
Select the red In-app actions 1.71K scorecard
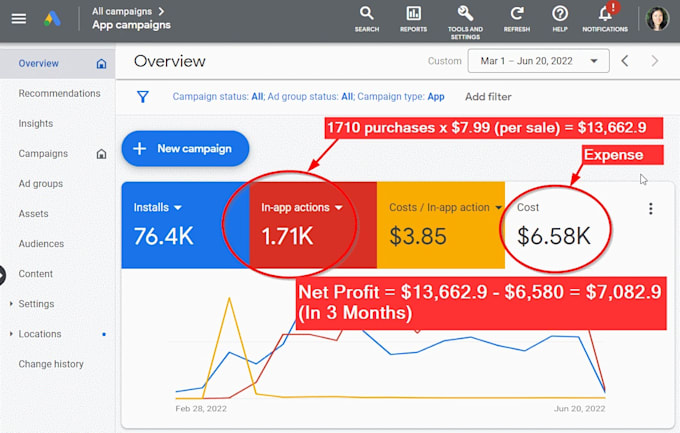313,225
